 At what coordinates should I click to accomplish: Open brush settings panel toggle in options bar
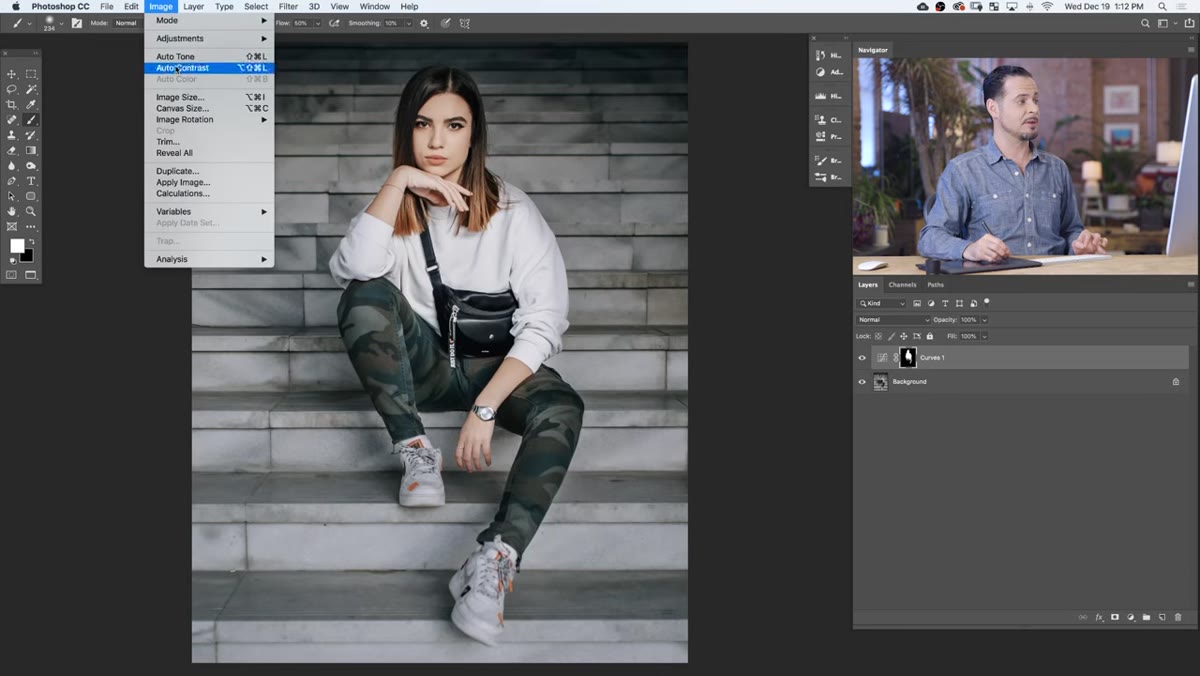click(76, 23)
